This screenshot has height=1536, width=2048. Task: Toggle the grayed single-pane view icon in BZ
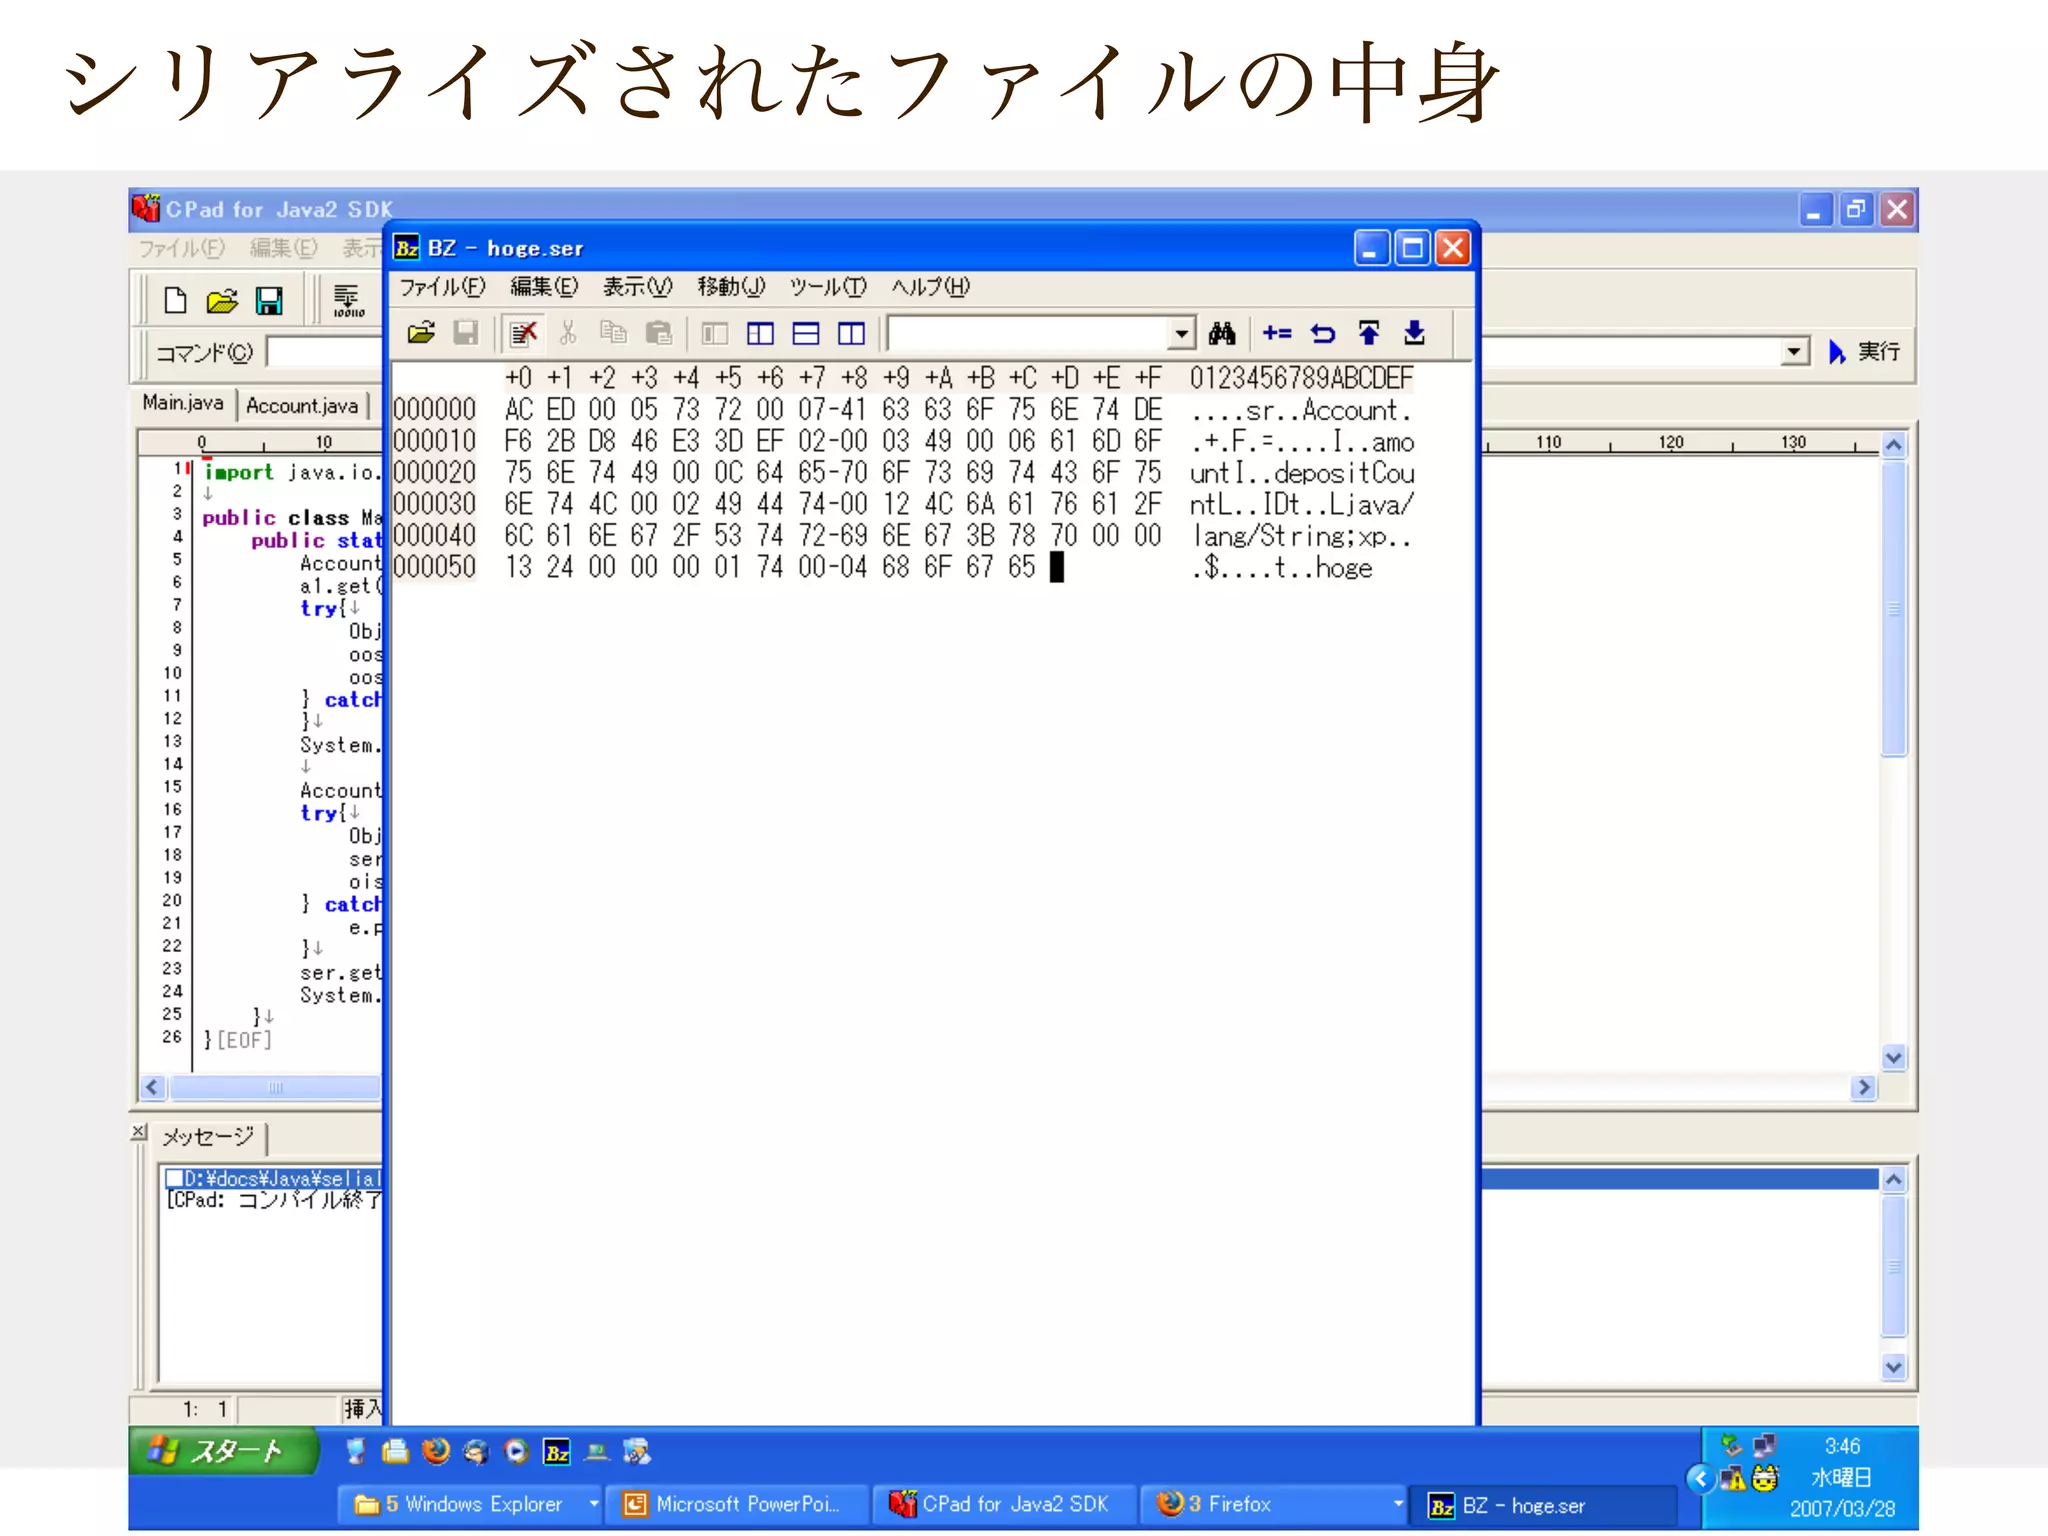click(x=714, y=333)
